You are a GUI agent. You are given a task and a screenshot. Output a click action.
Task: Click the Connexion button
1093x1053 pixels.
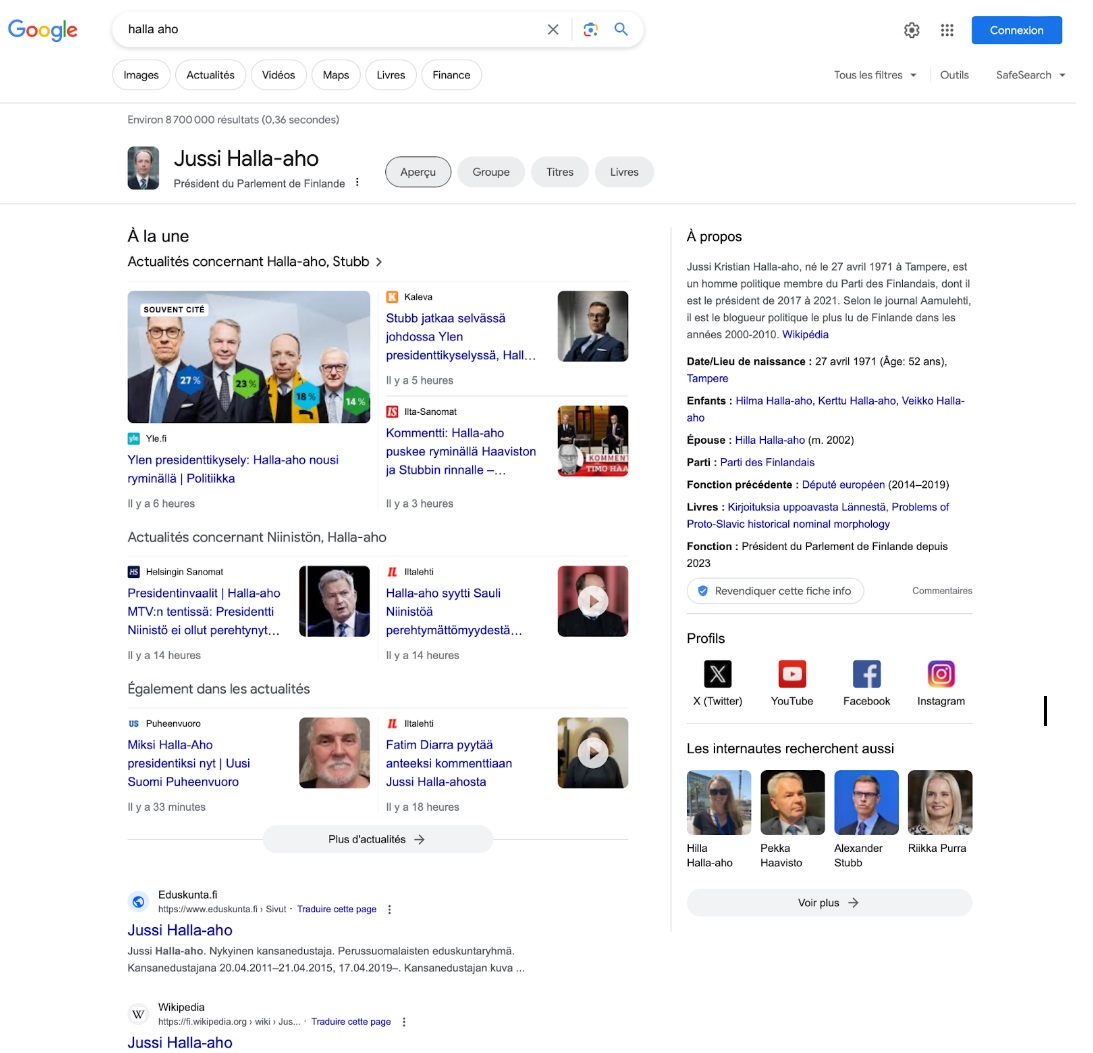(x=1016, y=30)
